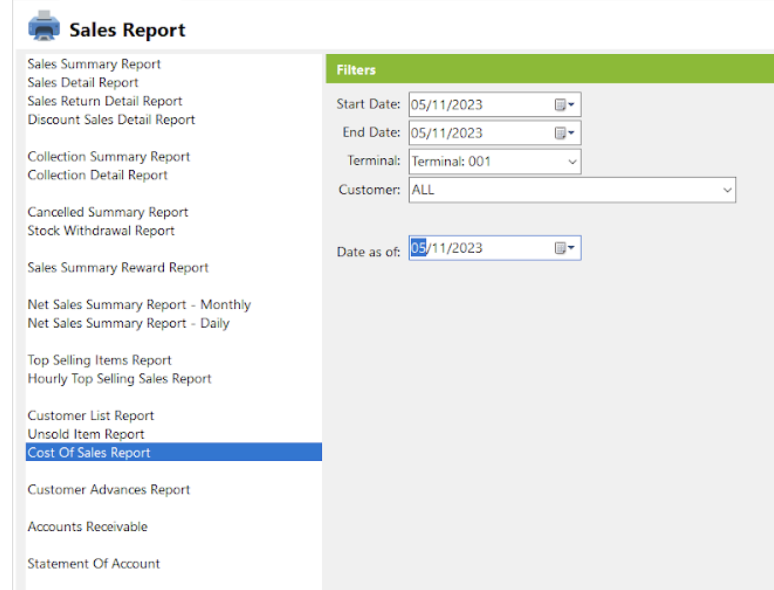Screen dimensions: 774x590
Task: Open the Start Date calendar picker
Action: coord(564,105)
